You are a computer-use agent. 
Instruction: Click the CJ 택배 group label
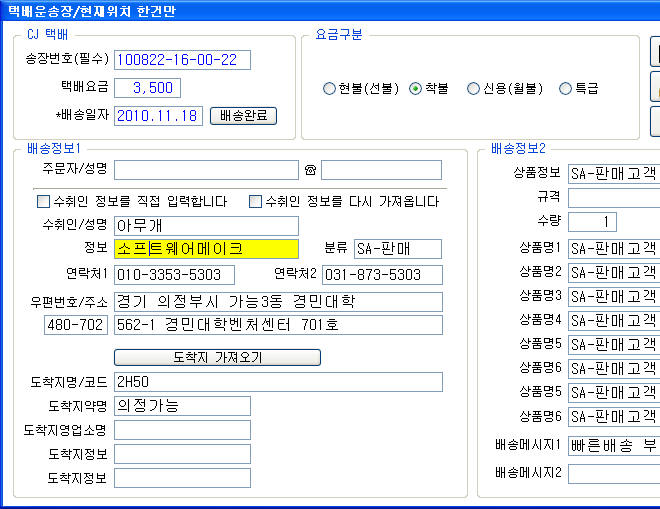(48, 35)
